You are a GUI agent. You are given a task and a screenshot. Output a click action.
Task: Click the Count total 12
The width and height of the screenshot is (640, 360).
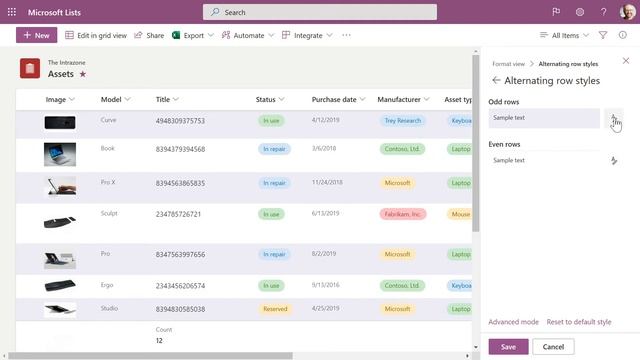click(159, 340)
